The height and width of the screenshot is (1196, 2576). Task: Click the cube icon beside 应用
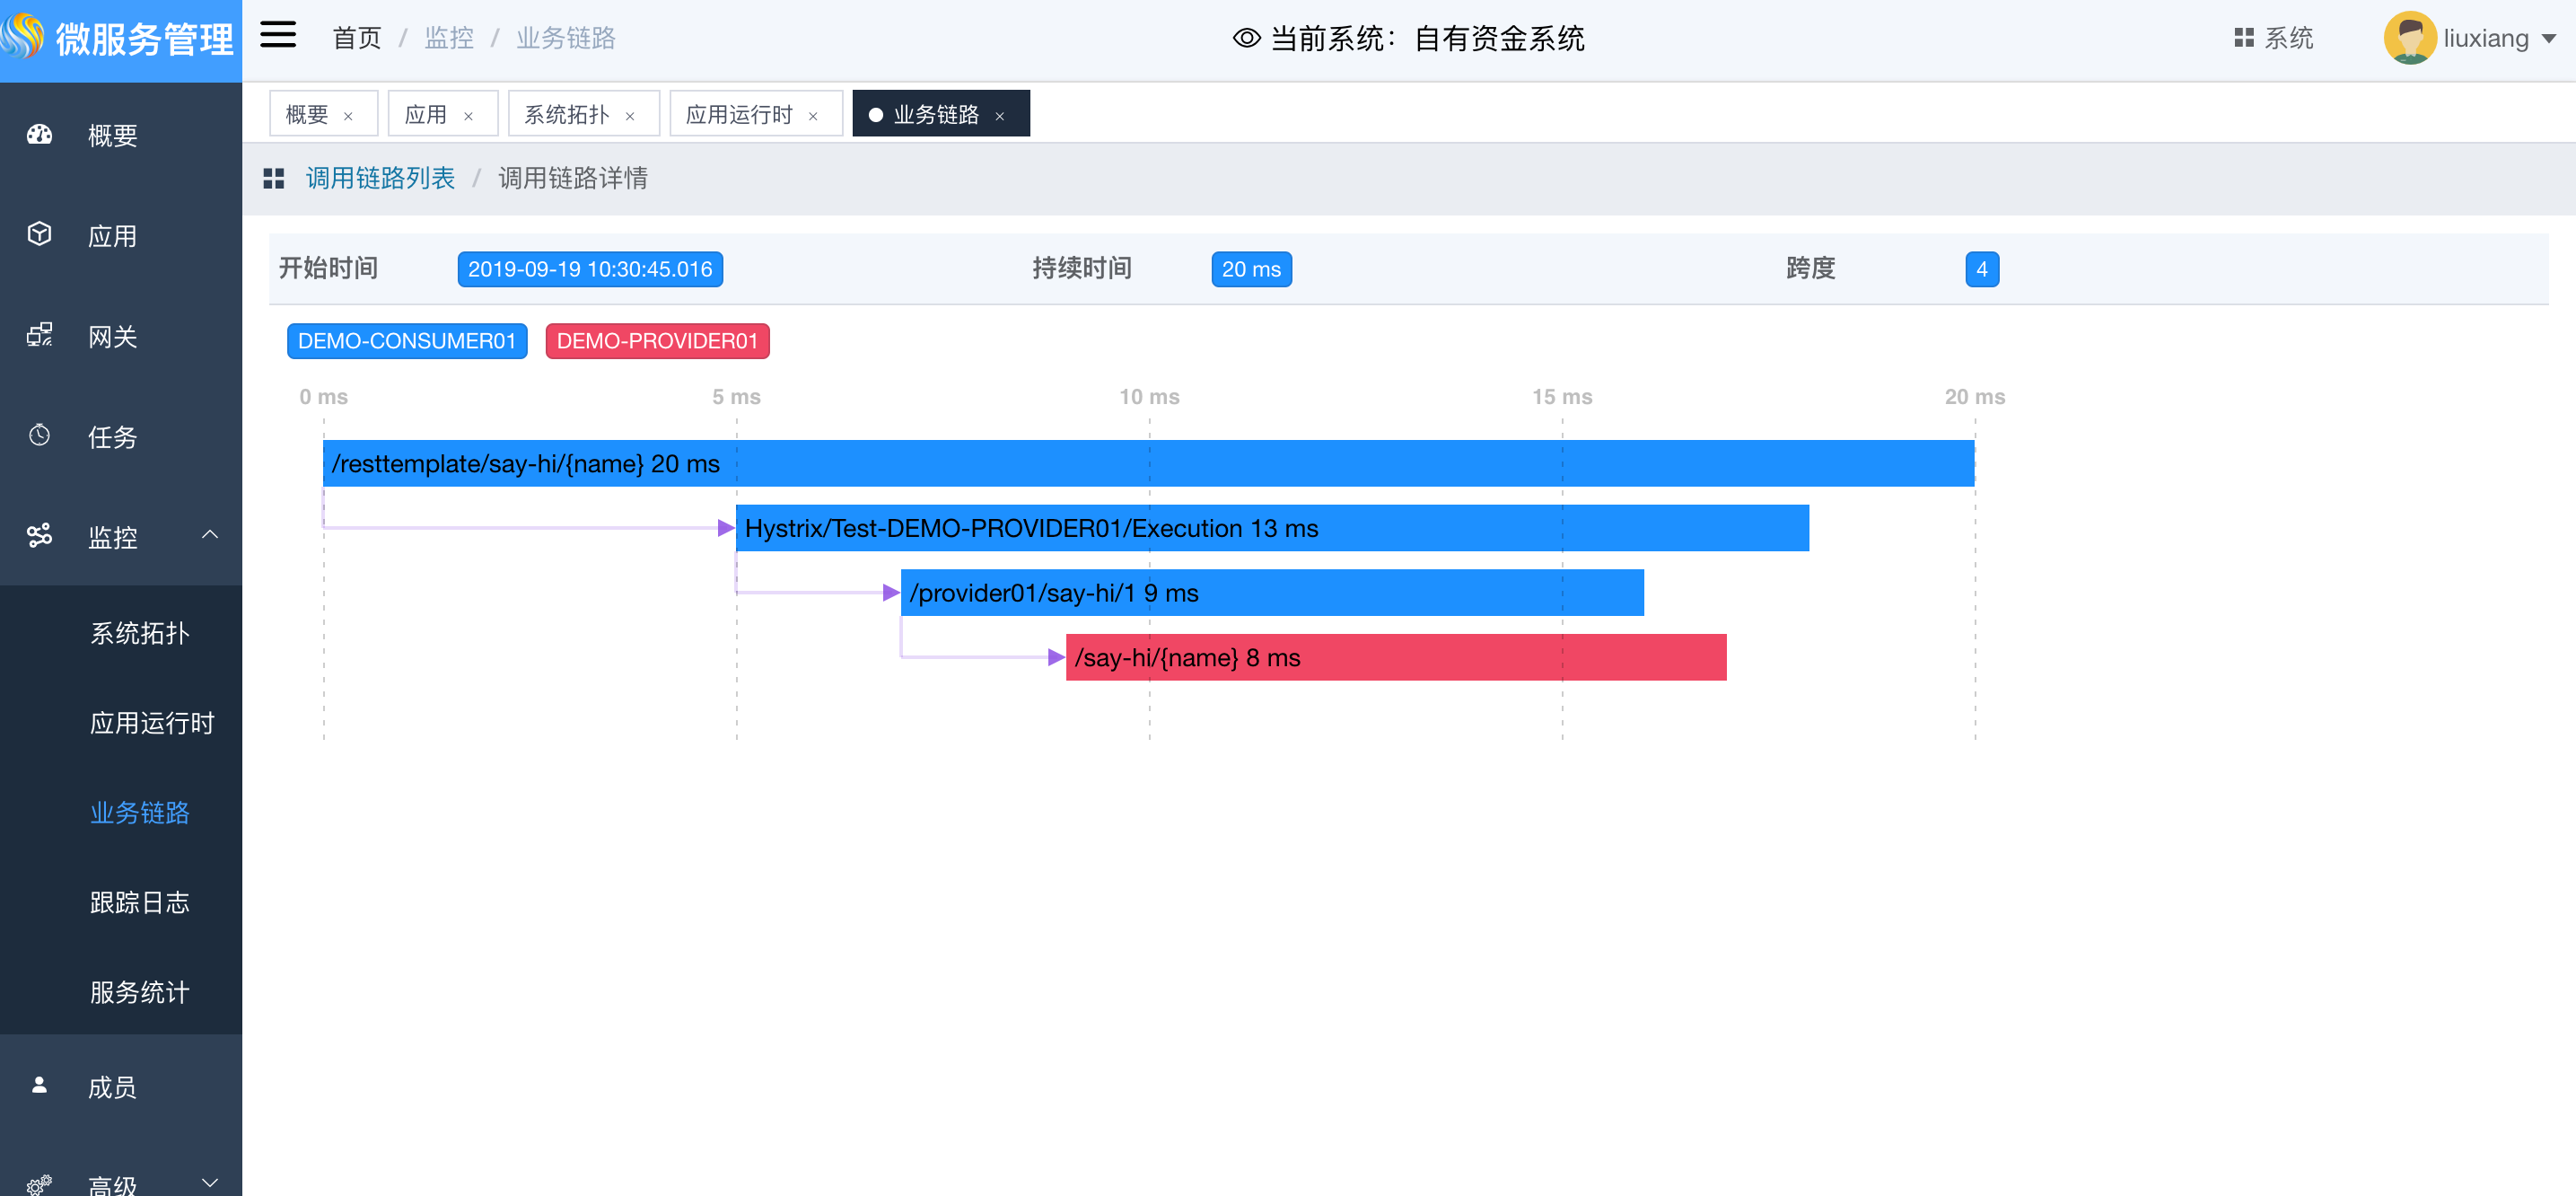(x=39, y=234)
